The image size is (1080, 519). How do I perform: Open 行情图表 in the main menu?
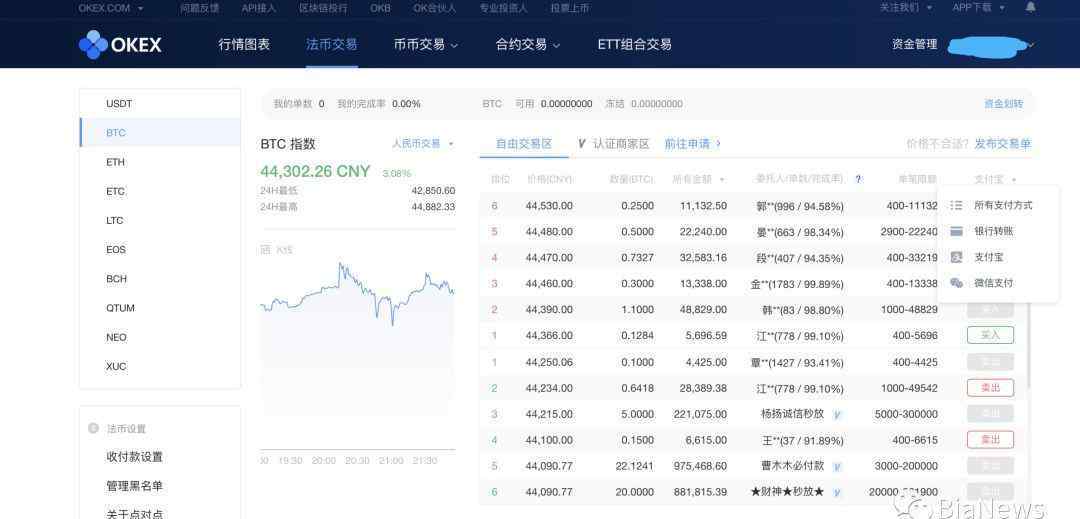244,45
